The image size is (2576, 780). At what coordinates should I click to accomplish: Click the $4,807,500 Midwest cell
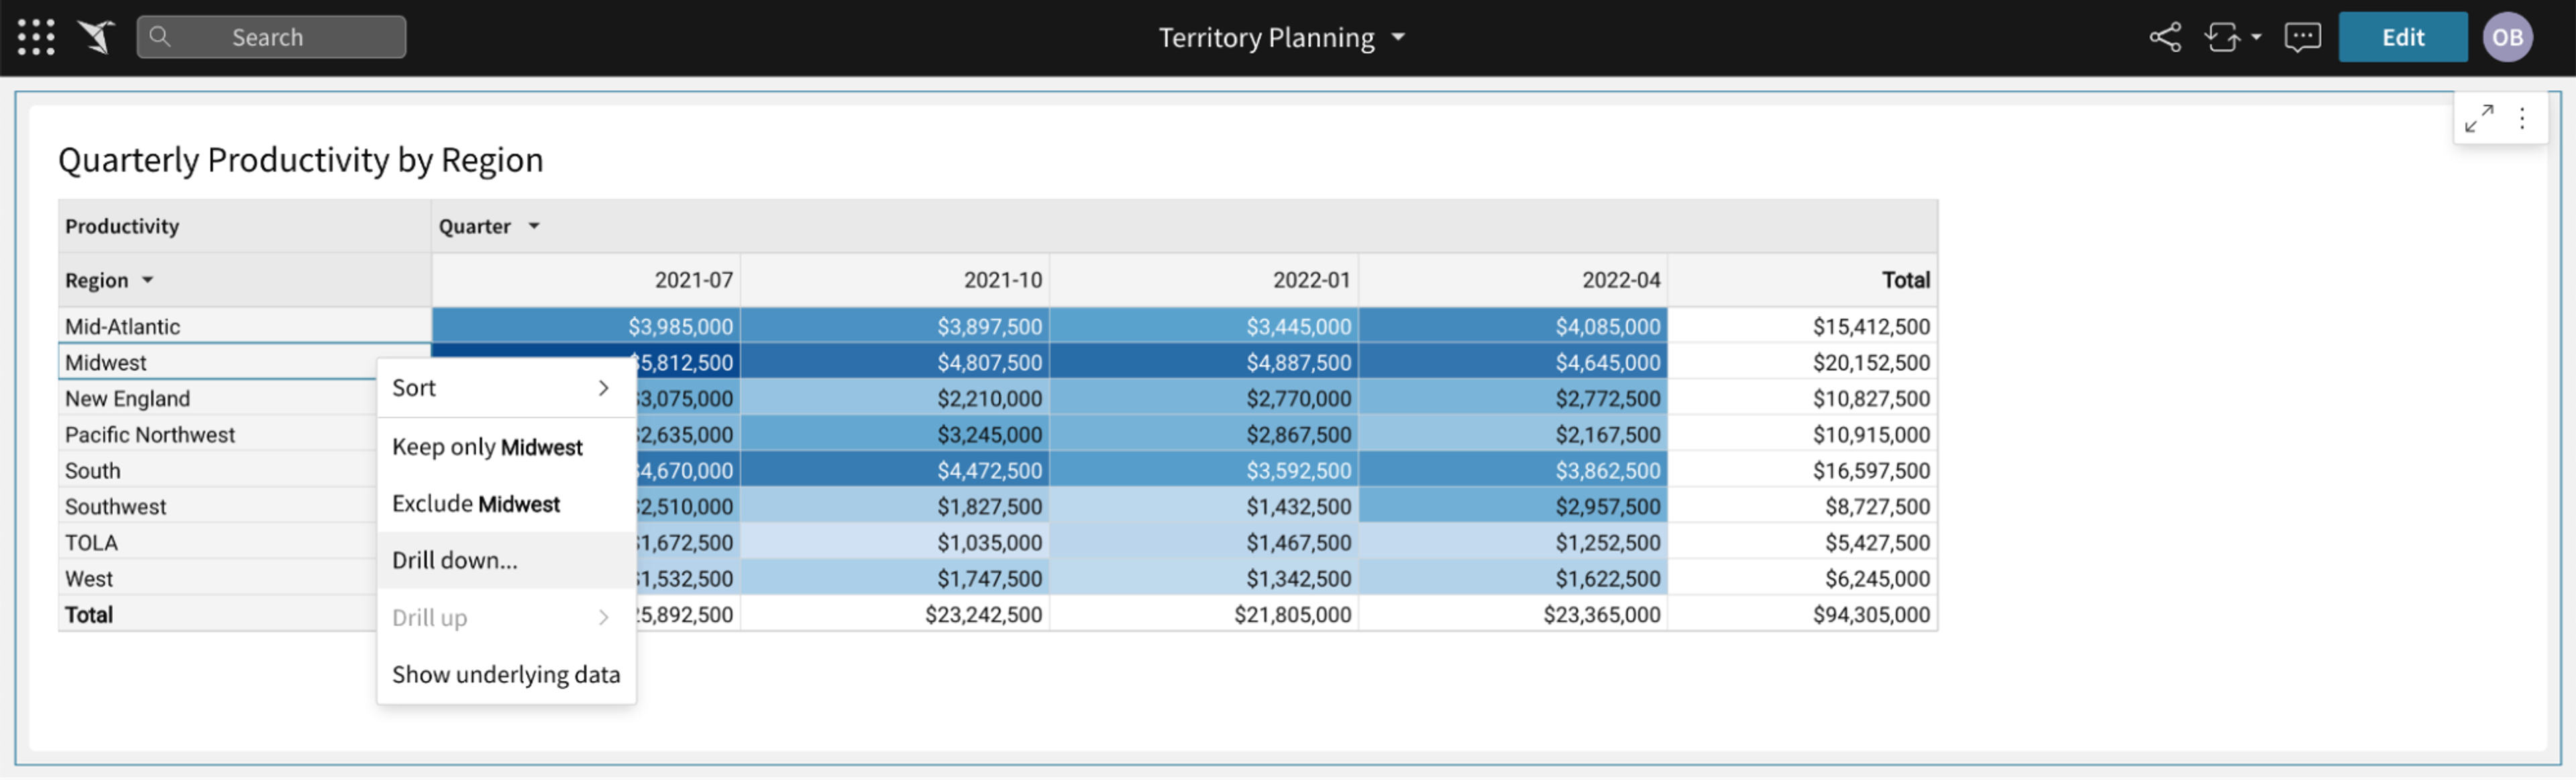[895, 362]
